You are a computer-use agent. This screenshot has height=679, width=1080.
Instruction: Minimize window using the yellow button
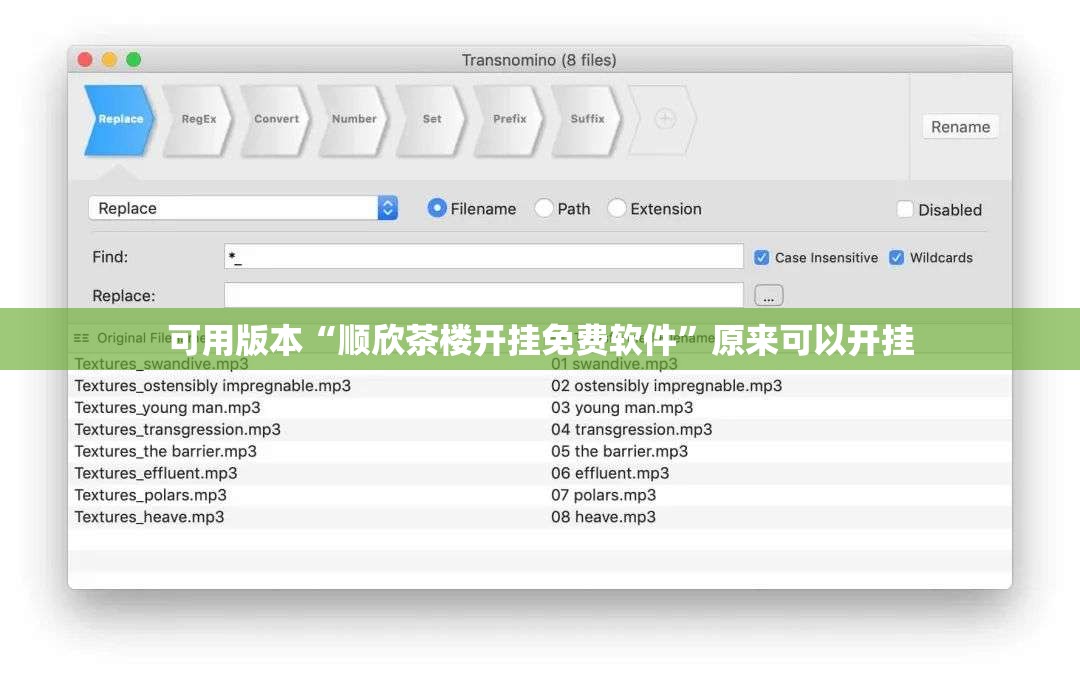(110, 60)
